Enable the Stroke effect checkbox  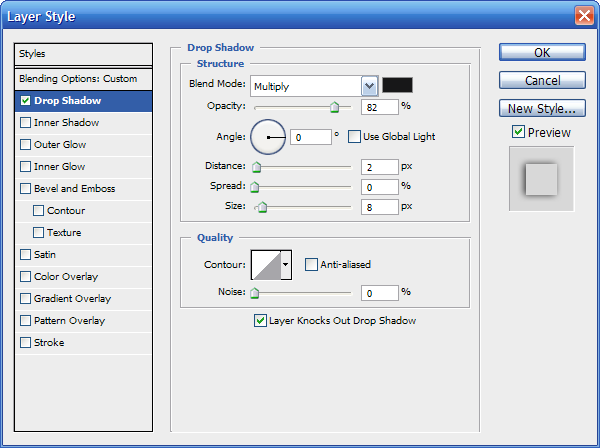click(x=25, y=343)
